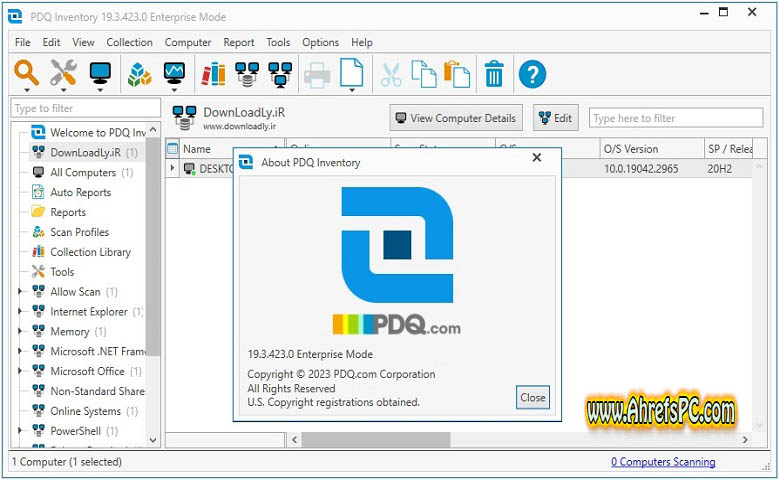Screen dimensions: 780x480
Task: Select Non-Standard Shares collection in tree
Action: pos(88,391)
